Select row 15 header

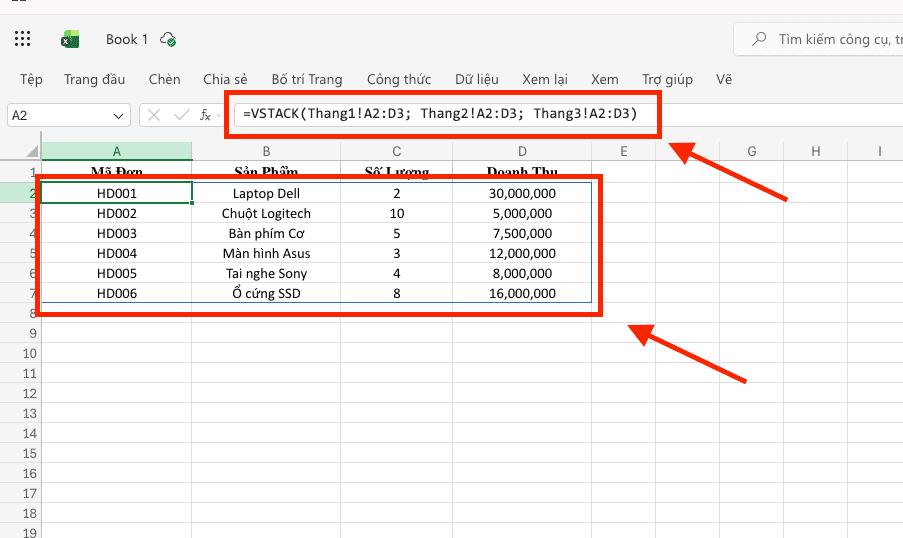[21, 453]
